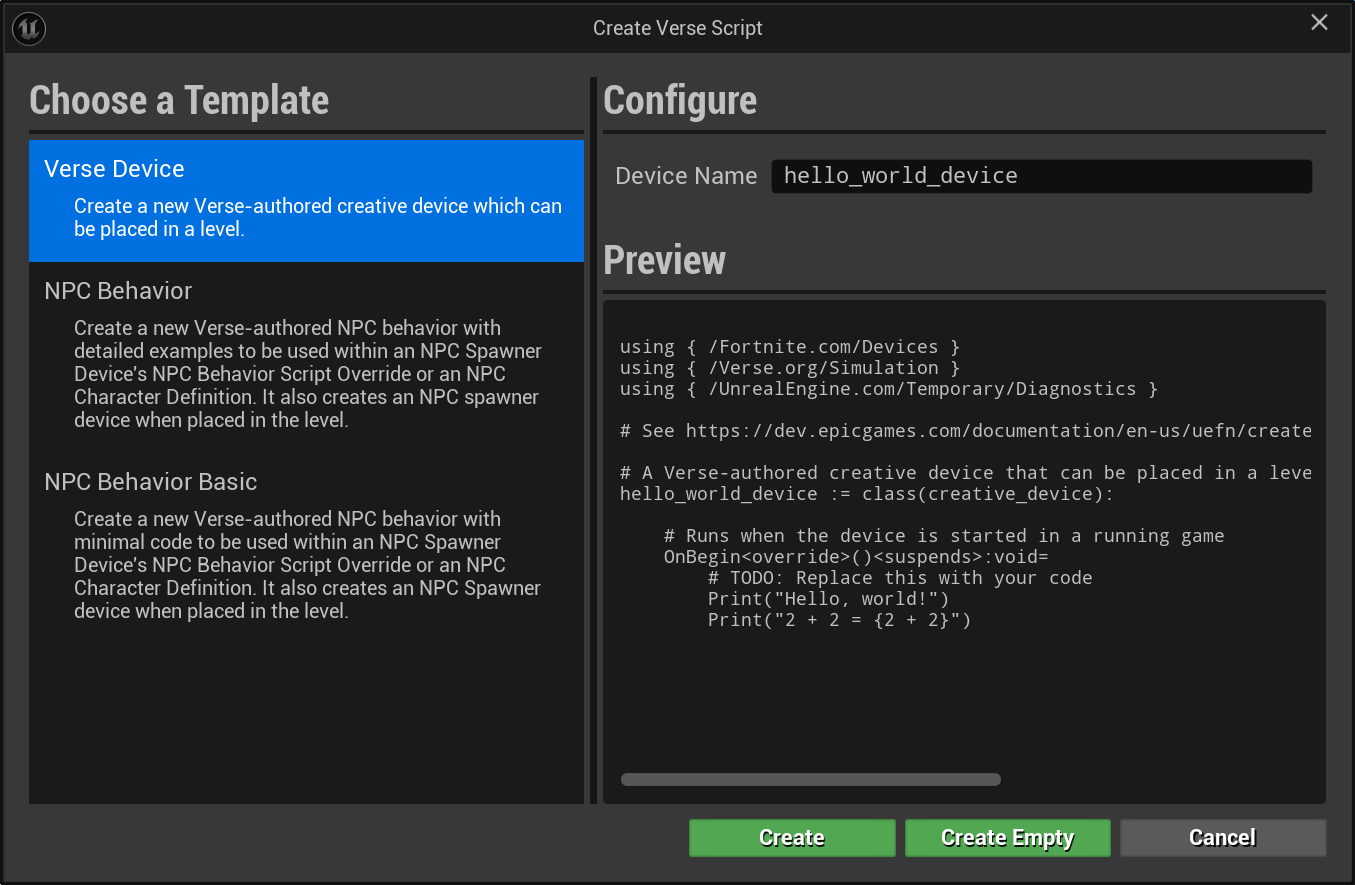Screen dimensions: 1355x885
Task: Click the Device Name text field
Action: [x=1040, y=176]
